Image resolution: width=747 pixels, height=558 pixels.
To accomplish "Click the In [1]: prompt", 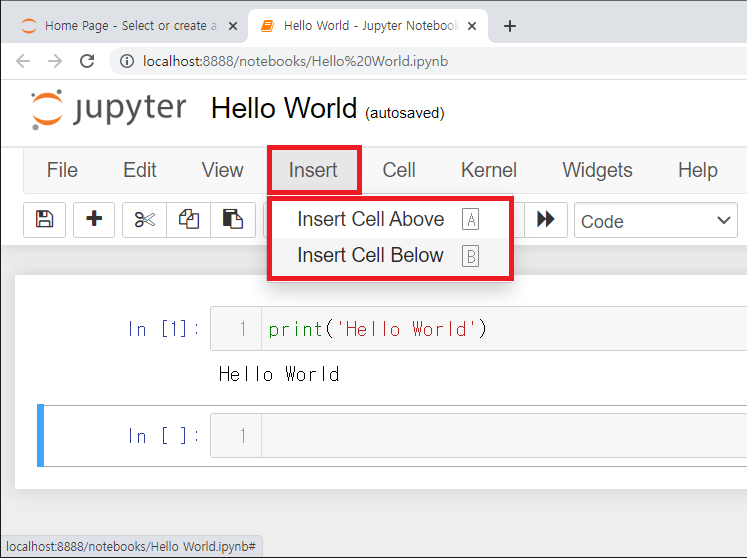I will pos(164,329).
